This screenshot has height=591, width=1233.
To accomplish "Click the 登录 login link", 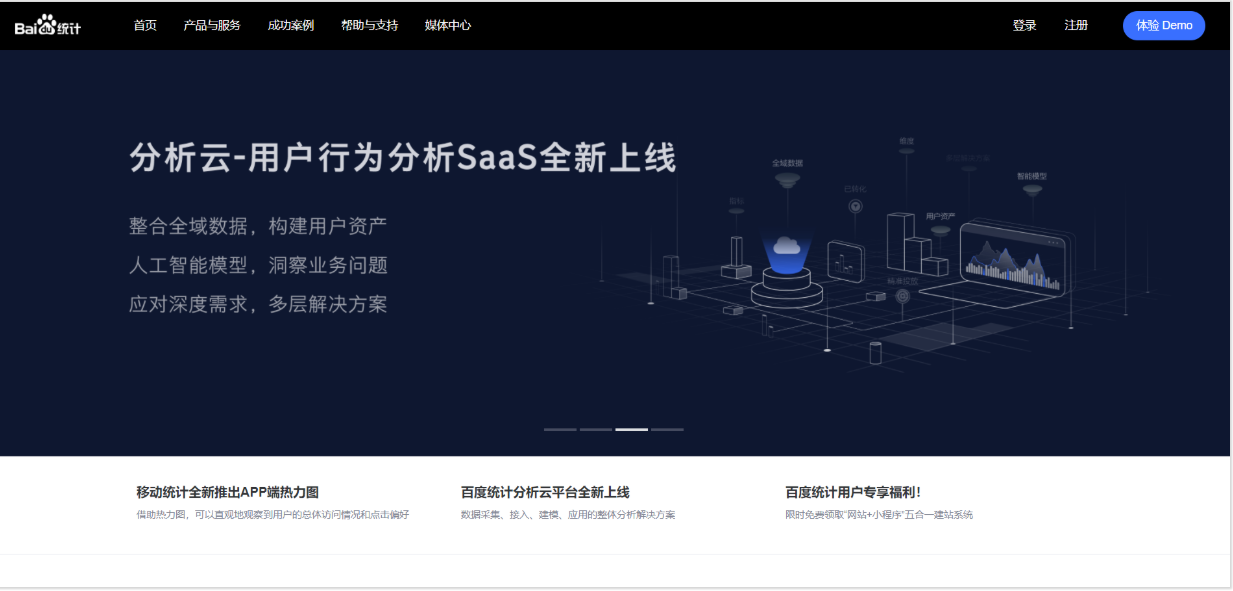I will click(x=1024, y=26).
